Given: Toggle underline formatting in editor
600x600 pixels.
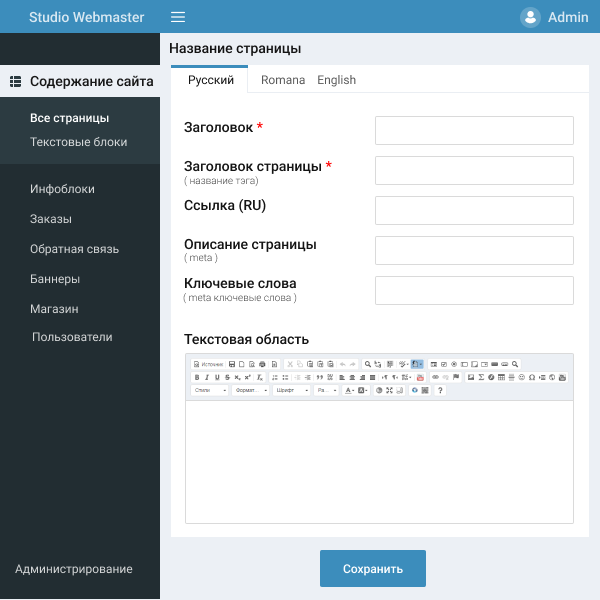Looking at the screenshot, I should click(216, 377).
